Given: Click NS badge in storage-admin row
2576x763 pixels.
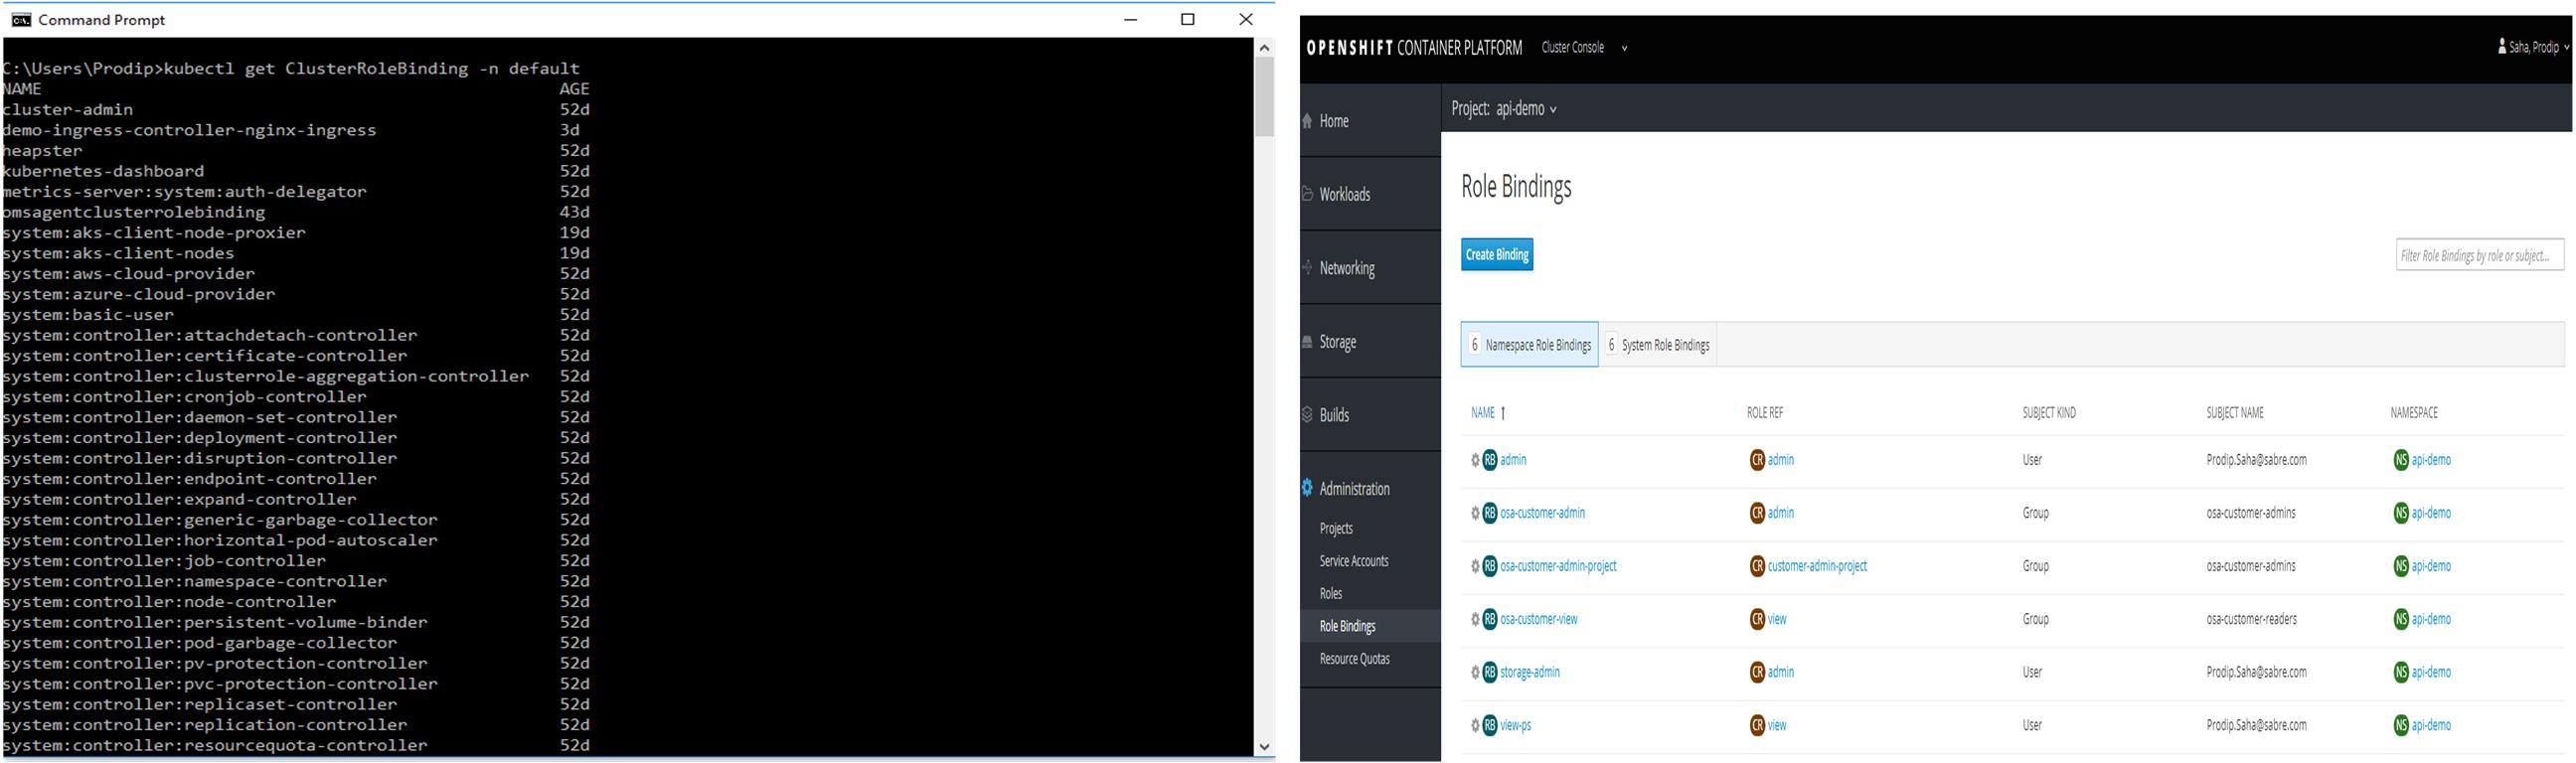Looking at the screenshot, I should tap(2401, 672).
